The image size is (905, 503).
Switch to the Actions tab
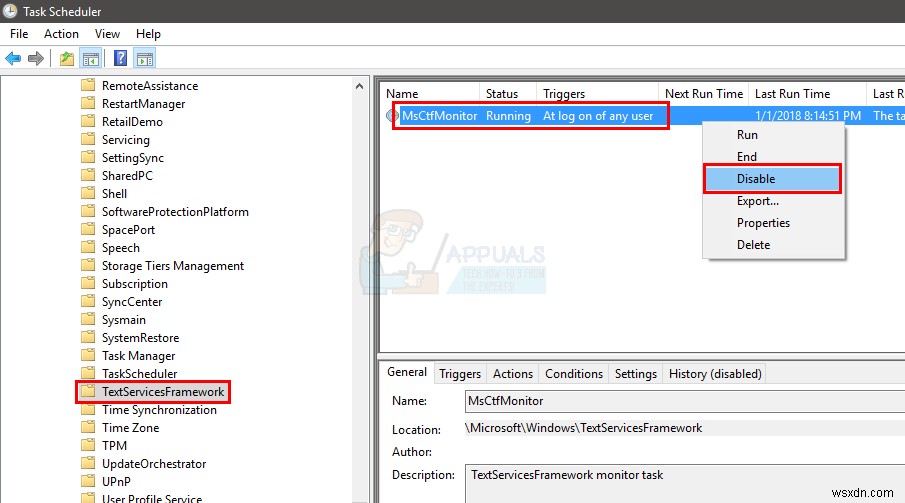click(513, 374)
